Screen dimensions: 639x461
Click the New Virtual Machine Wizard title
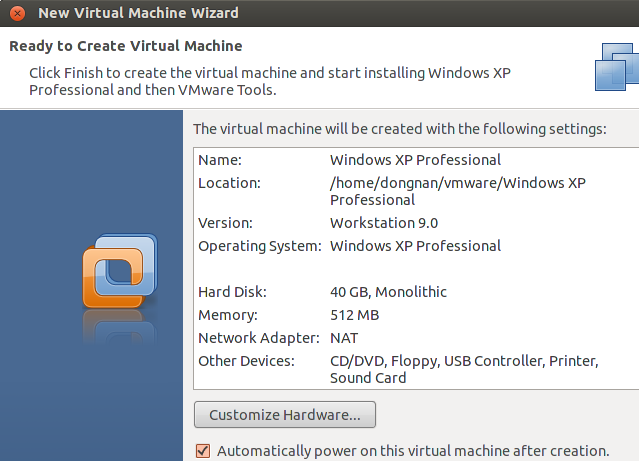pos(138,13)
